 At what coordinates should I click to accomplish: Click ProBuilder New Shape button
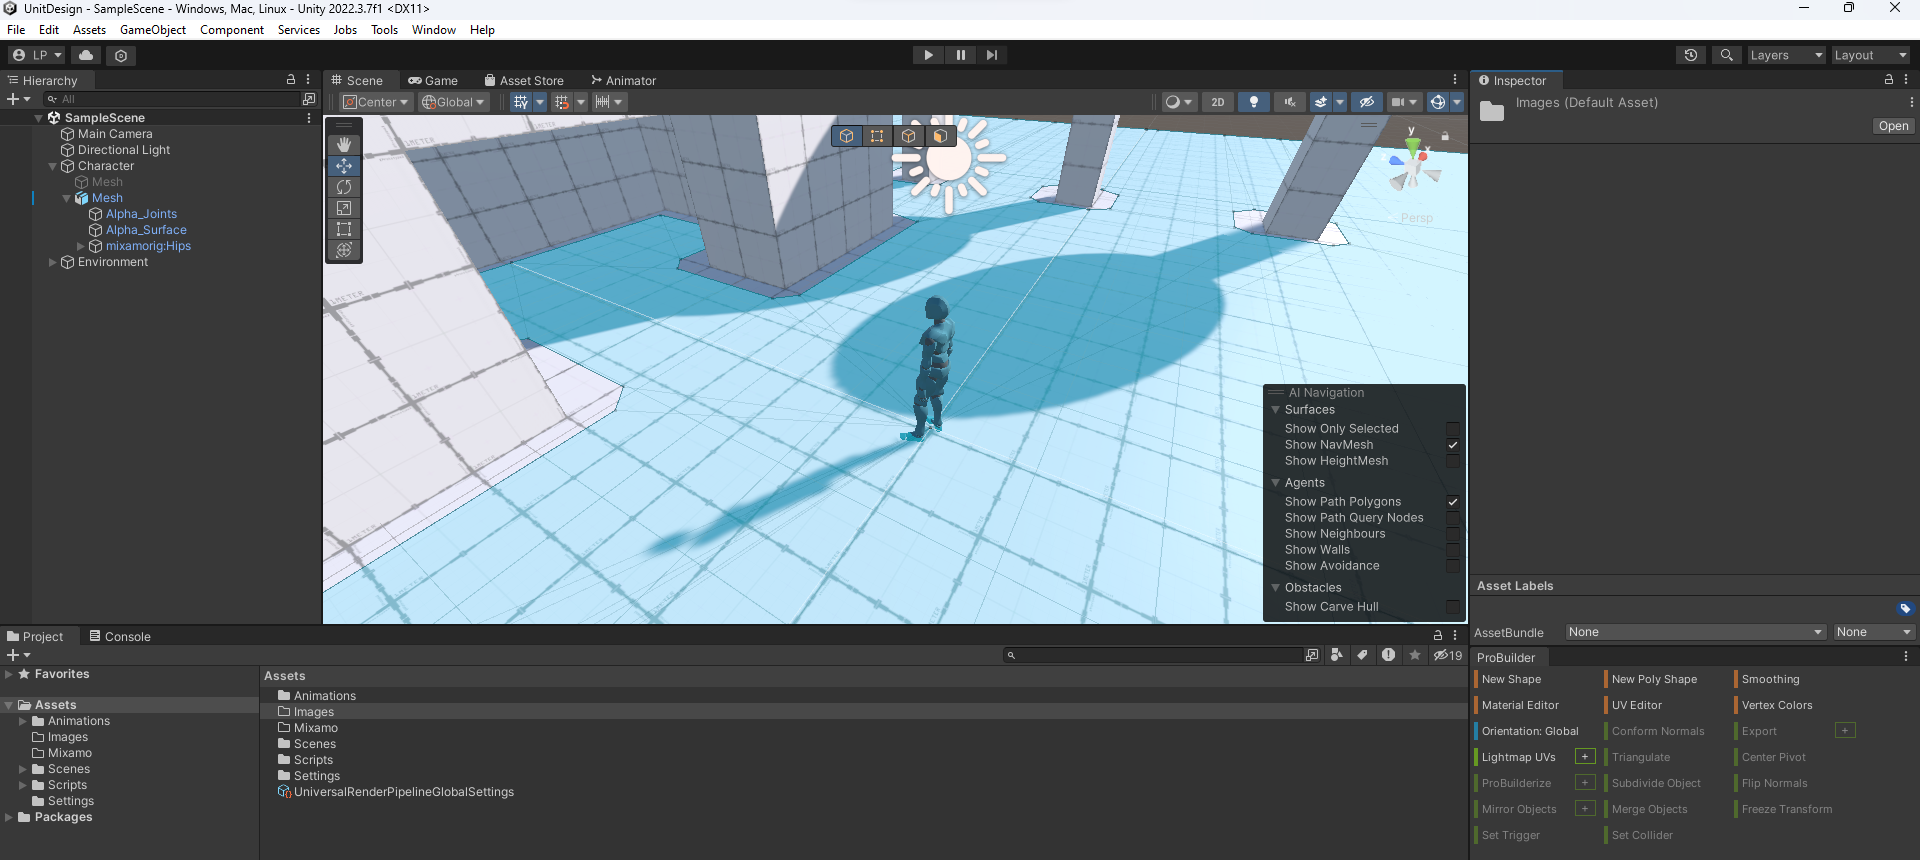click(x=1511, y=679)
